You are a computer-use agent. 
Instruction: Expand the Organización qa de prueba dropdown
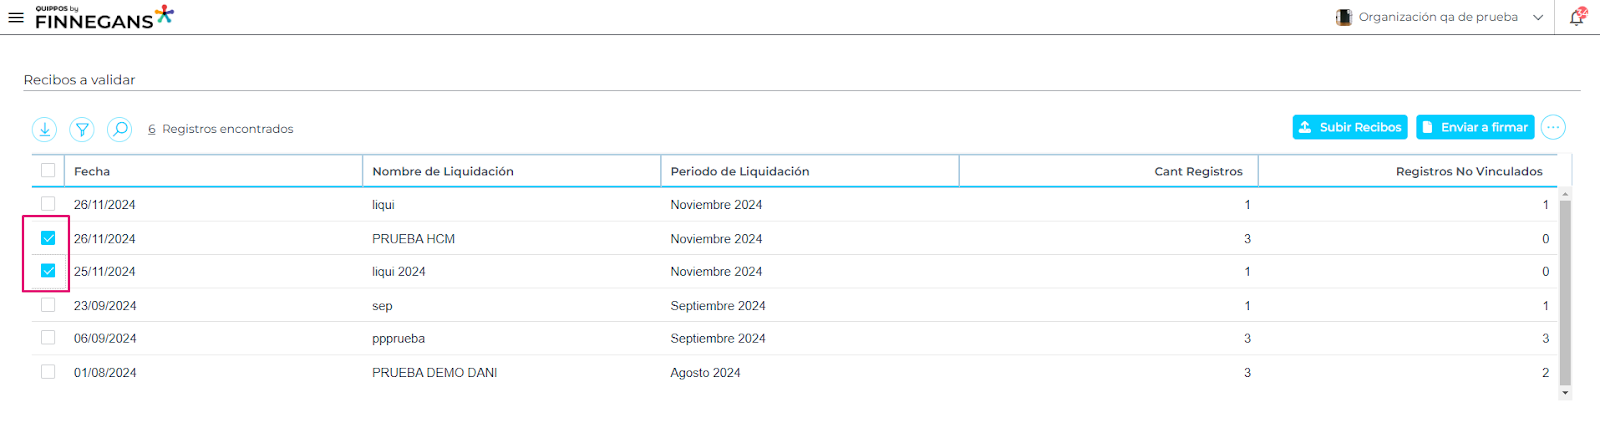[x=1538, y=17]
